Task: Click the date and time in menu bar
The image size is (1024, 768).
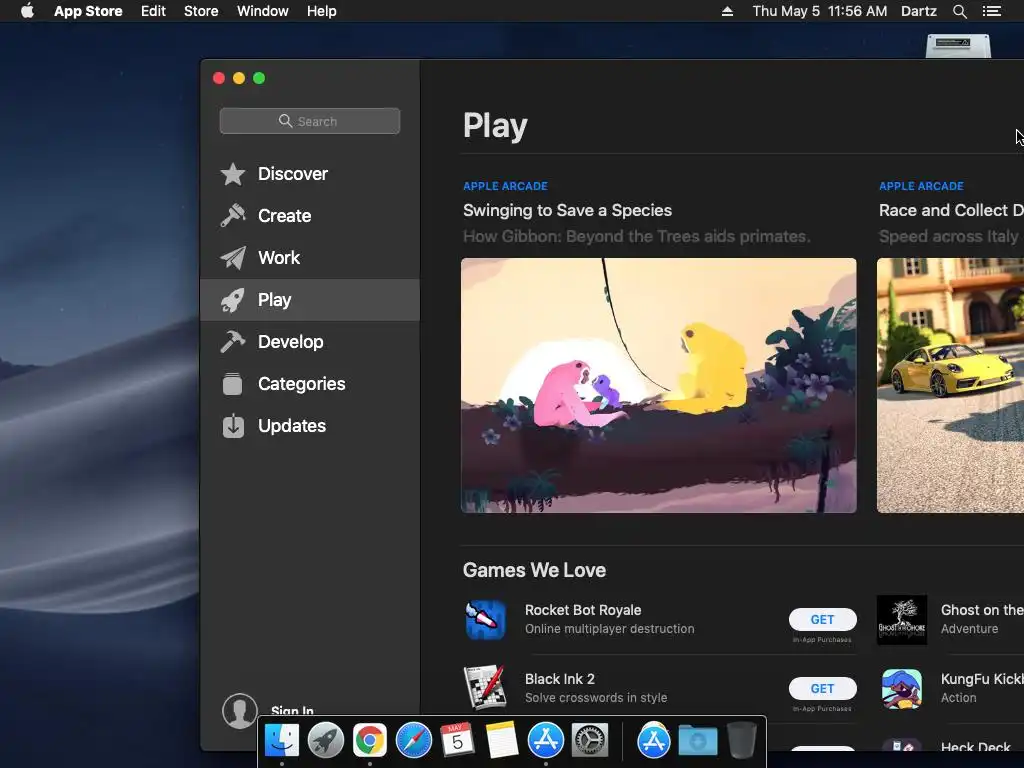Action: 820,11
